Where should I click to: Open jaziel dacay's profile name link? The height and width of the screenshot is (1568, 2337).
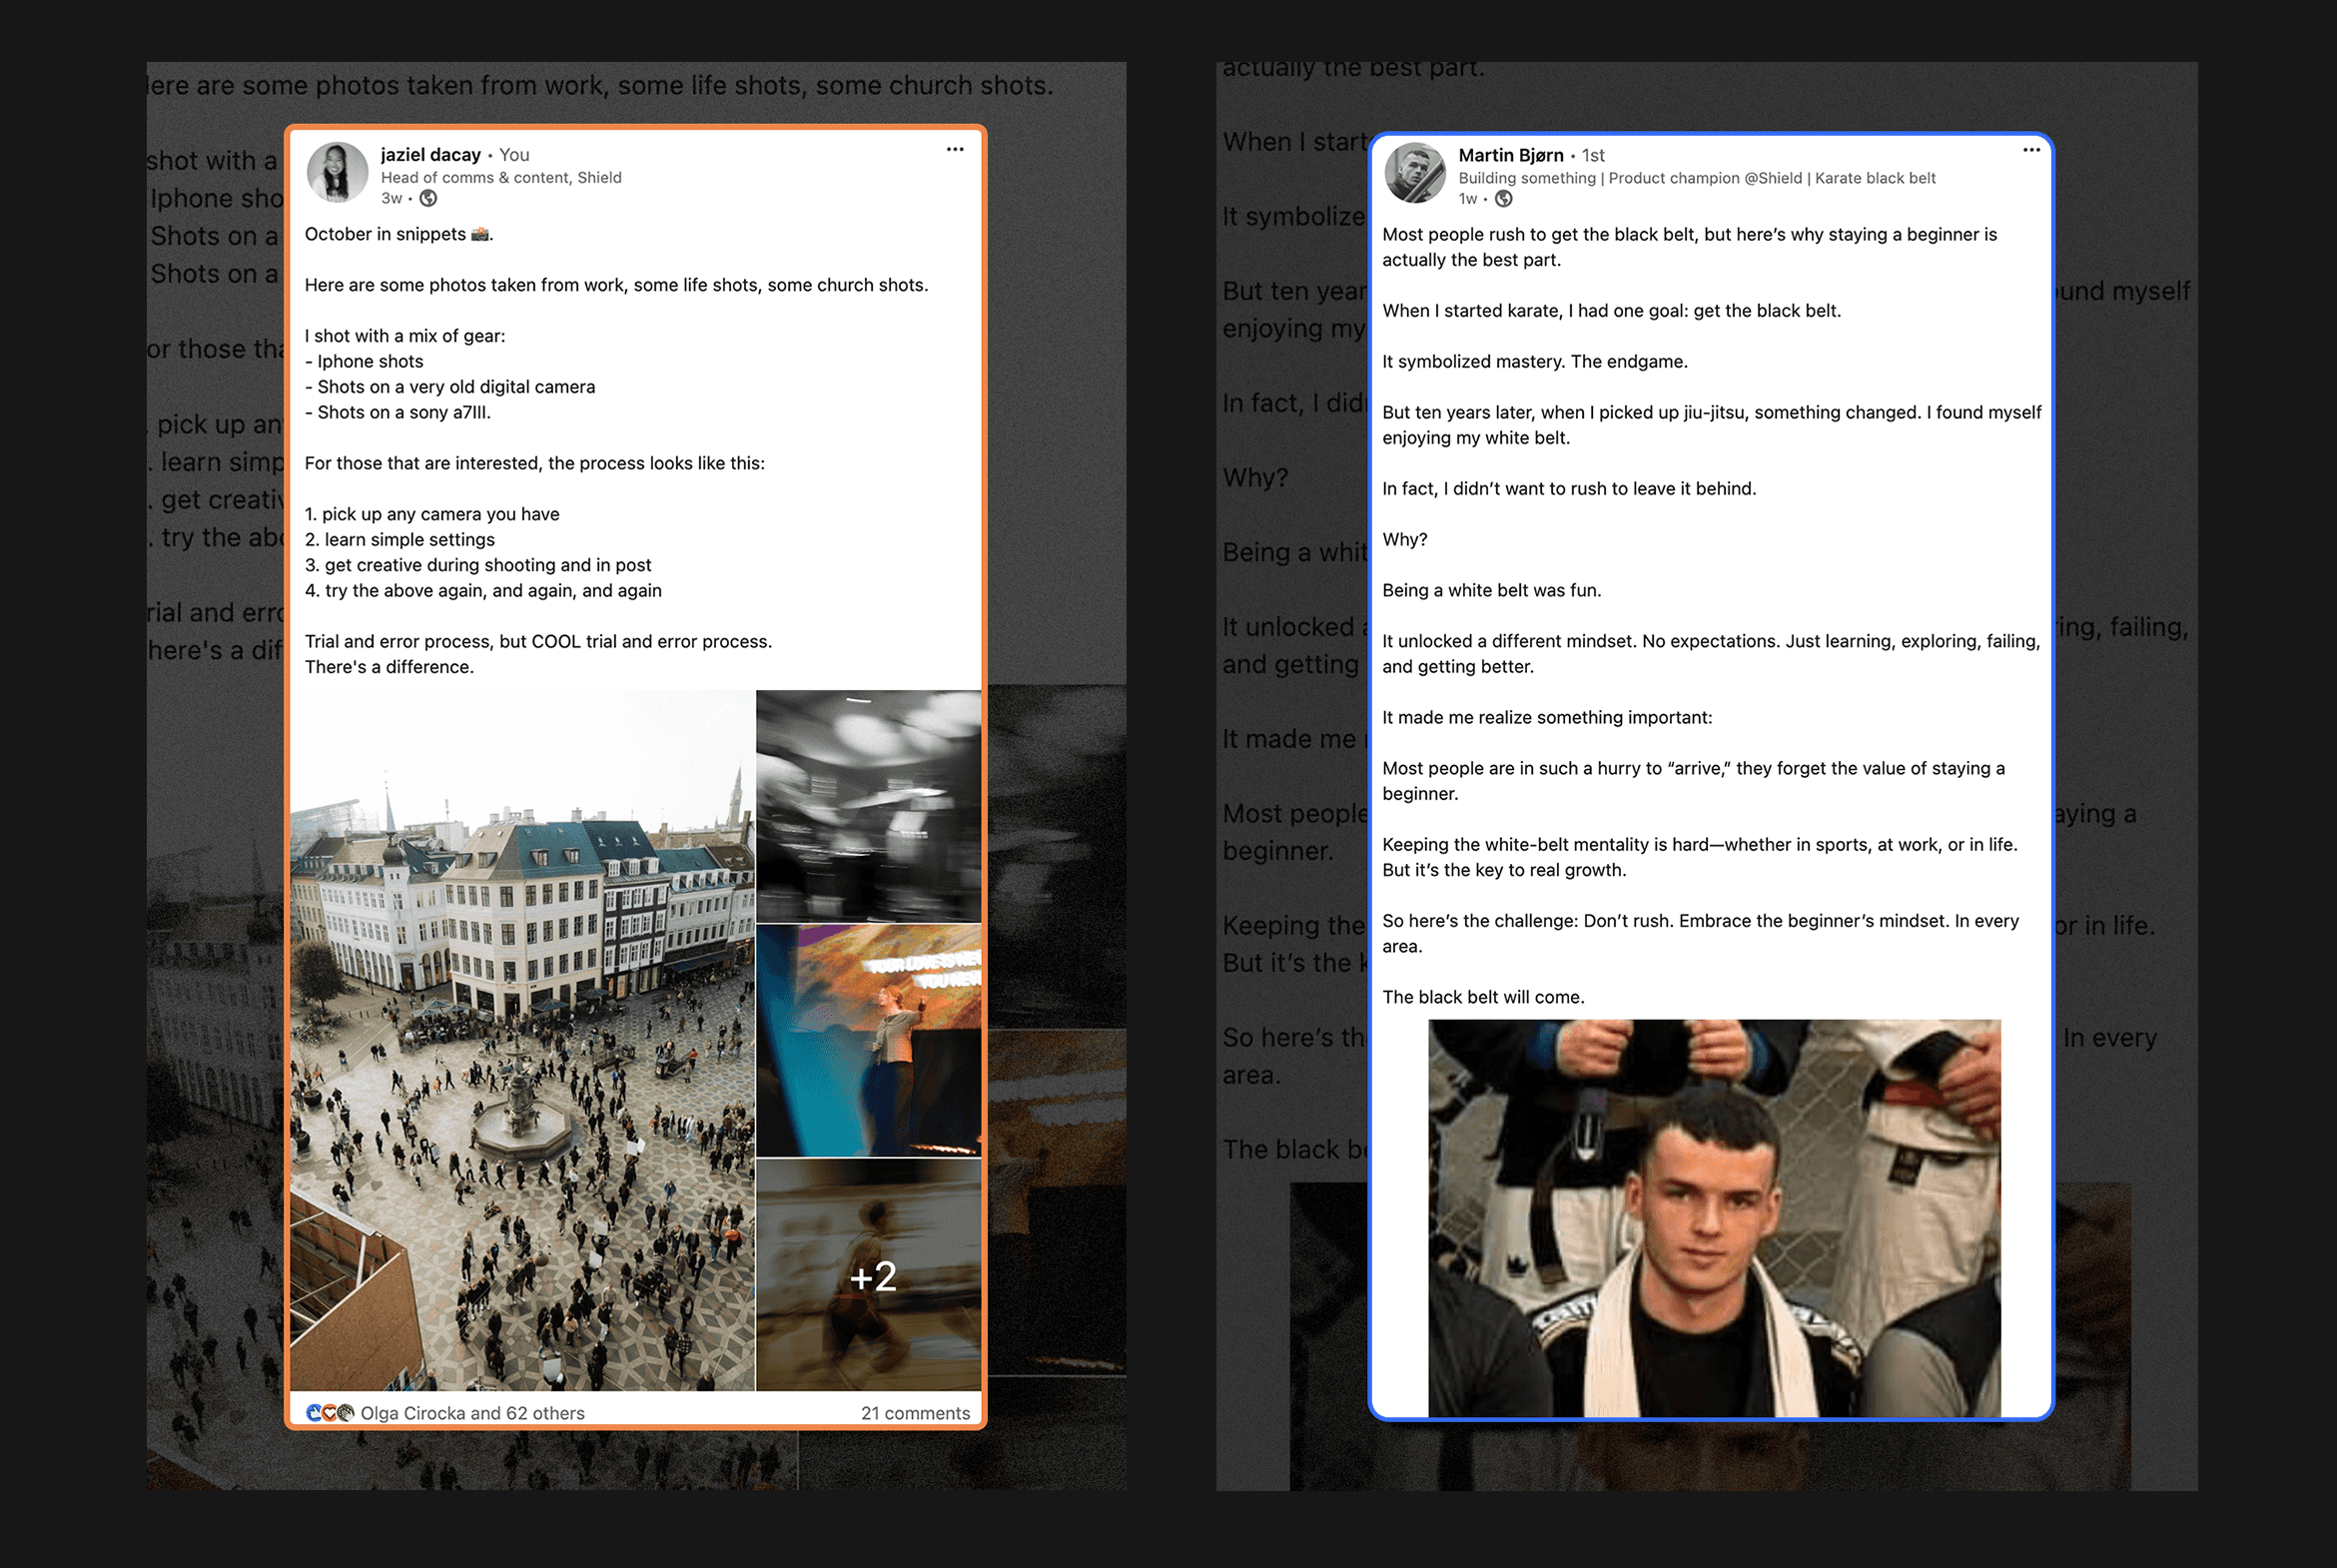[x=430, y=155]
